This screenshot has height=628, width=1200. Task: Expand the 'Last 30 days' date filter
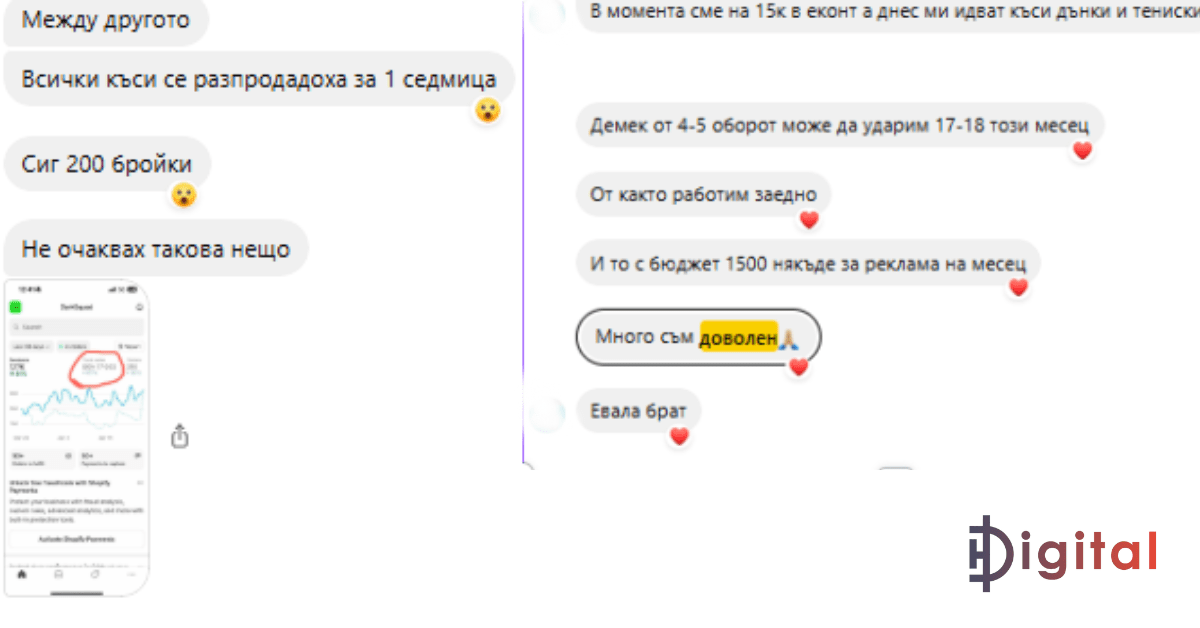tap(31, 346)
